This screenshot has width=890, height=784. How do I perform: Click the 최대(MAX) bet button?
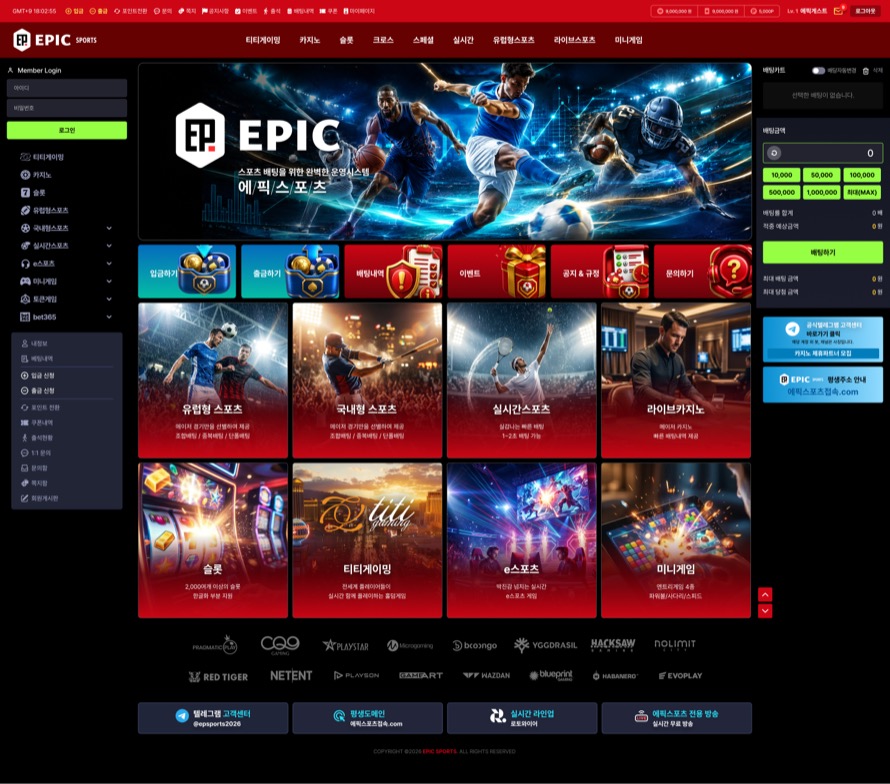pyautogui.click(x=862, y=192)
